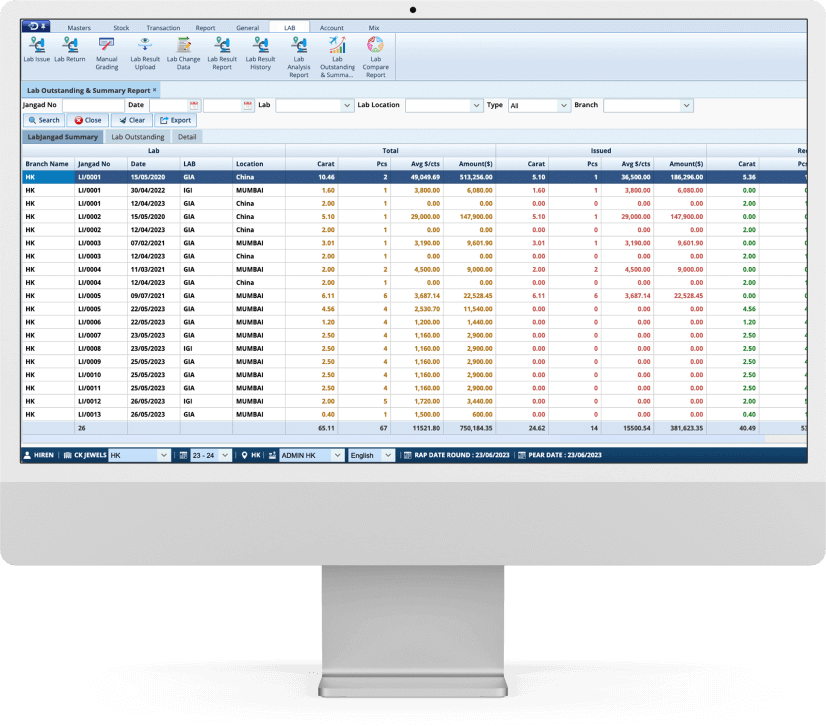Click the Search button

[43, 120]
